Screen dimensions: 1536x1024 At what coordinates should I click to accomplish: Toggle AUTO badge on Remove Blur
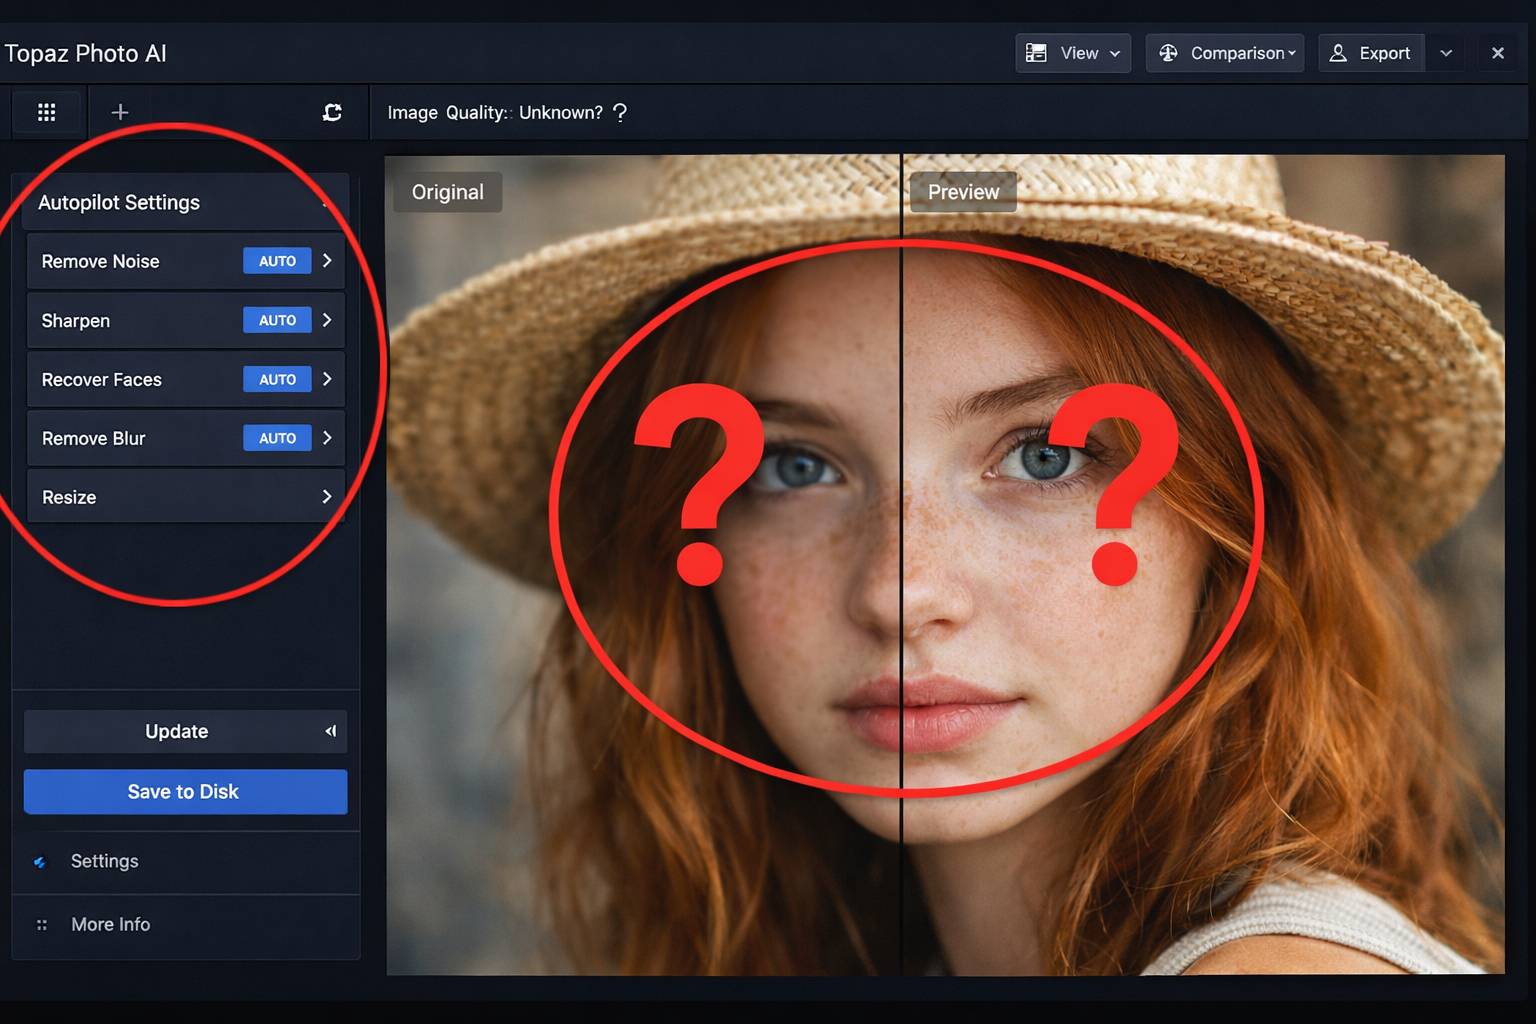[277, 438]
